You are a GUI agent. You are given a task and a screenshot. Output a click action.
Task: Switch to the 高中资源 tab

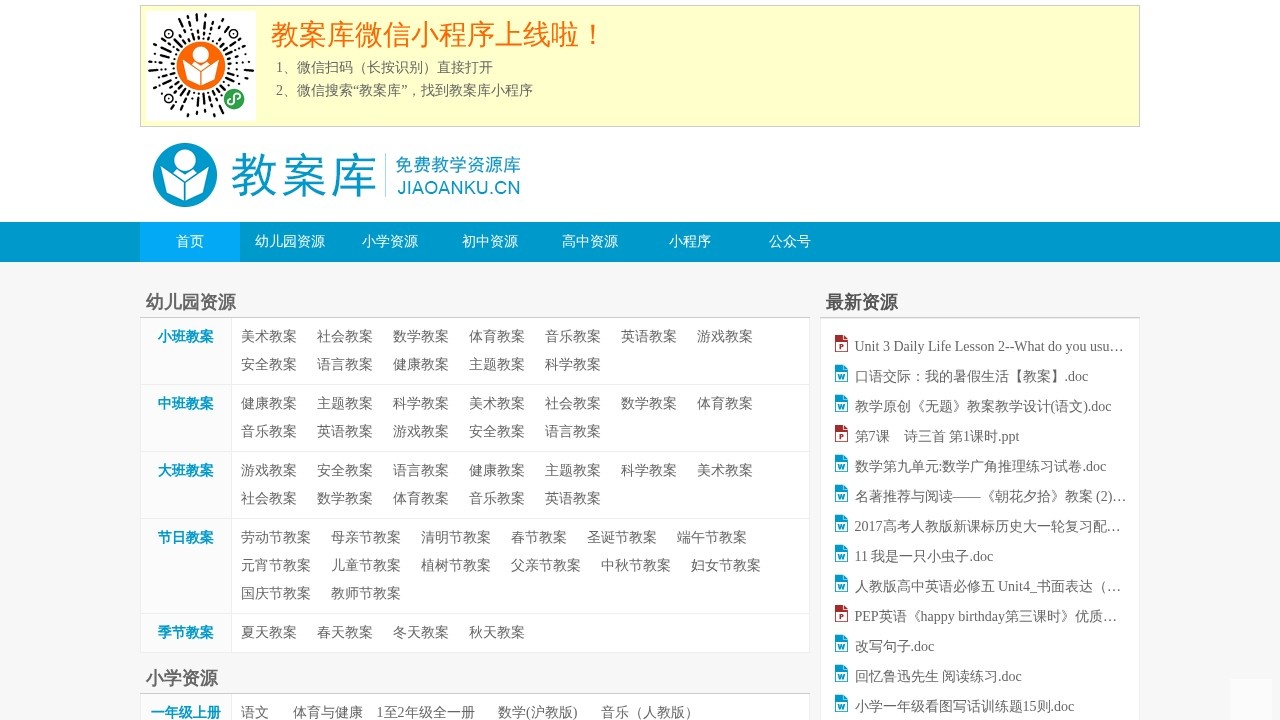pyautogui.click(x=589, y=241)
